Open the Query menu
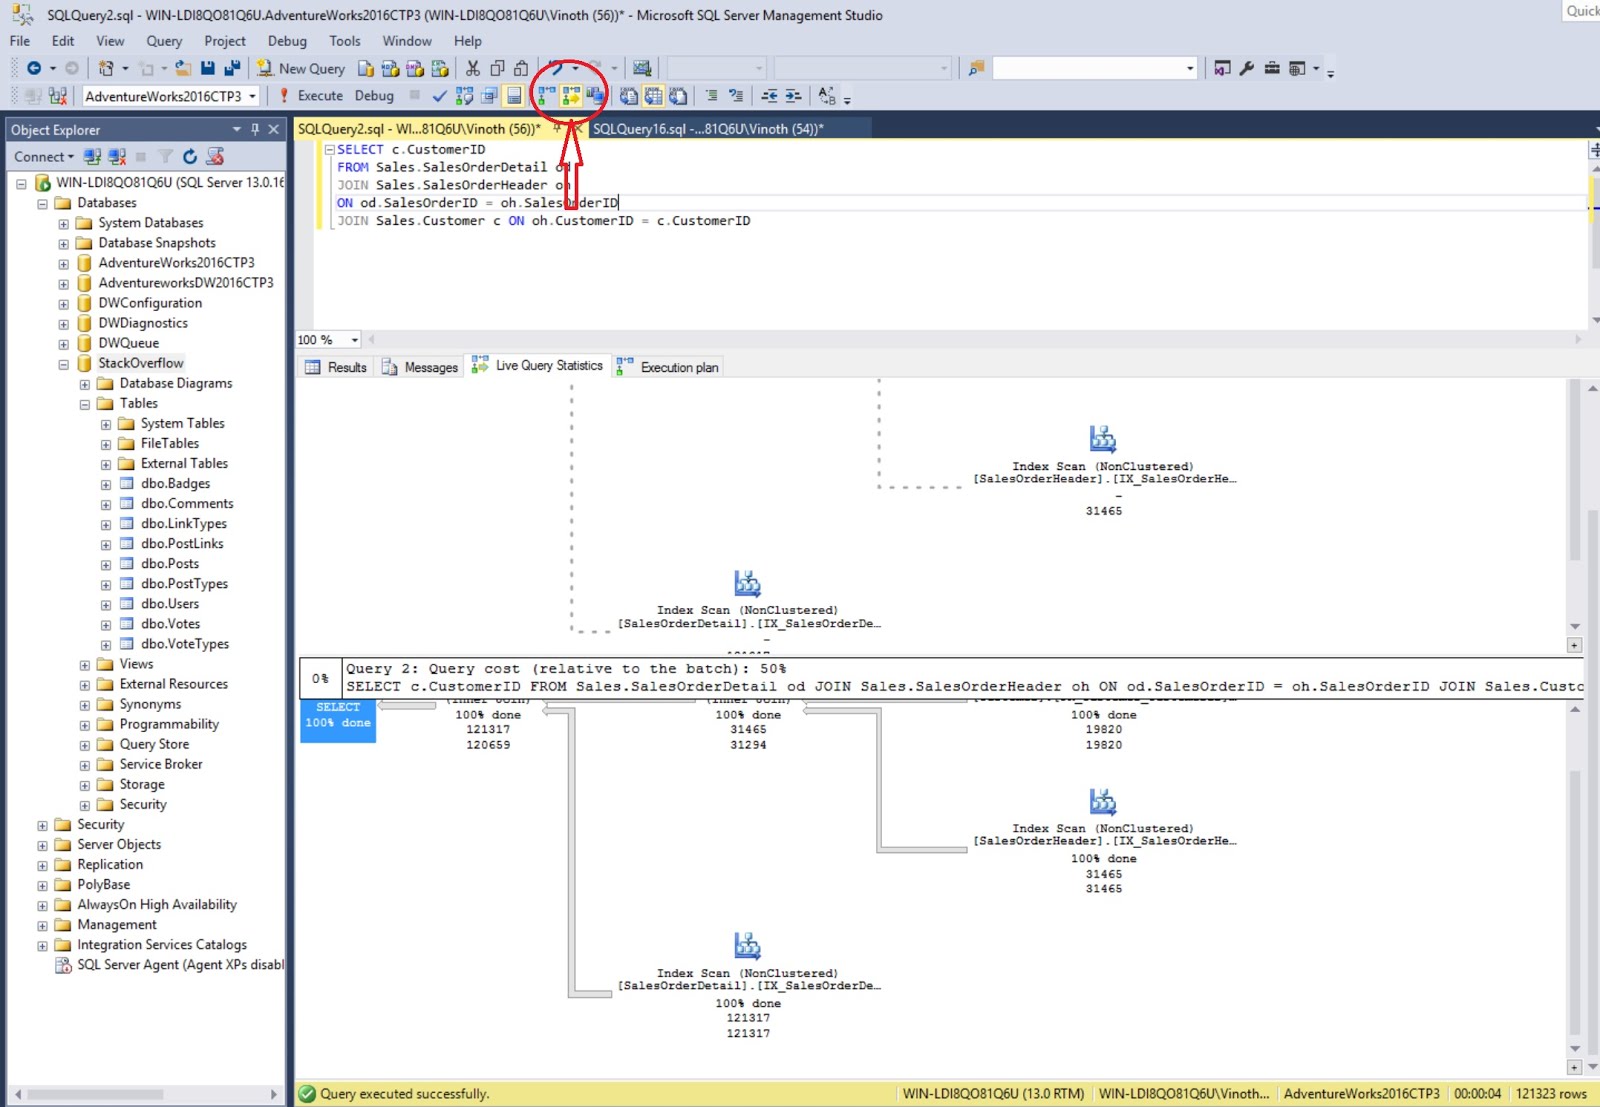 (x=164, y=41)
